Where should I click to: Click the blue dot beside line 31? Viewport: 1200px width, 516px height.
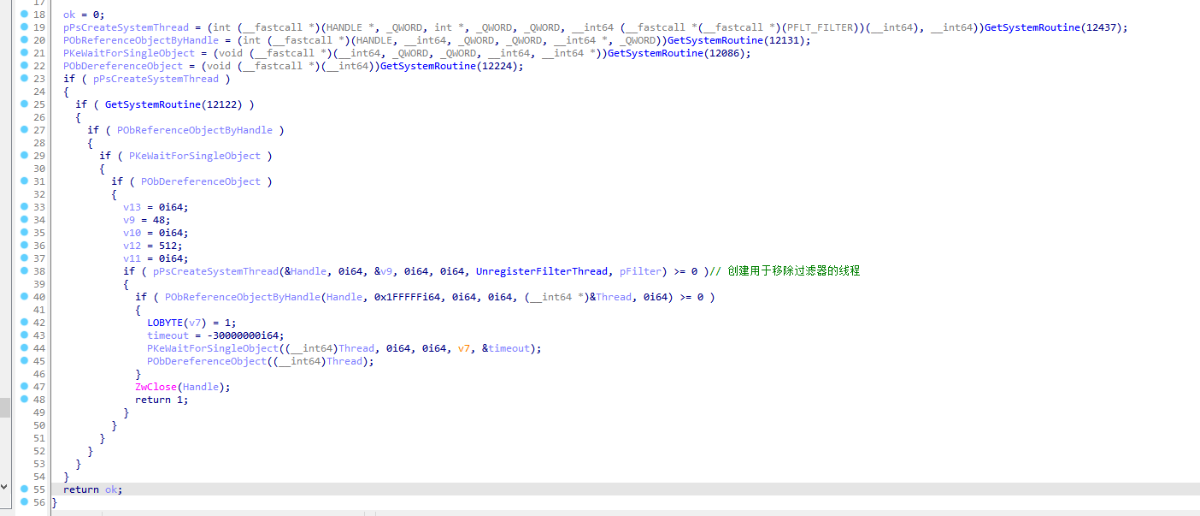[24, 181]
